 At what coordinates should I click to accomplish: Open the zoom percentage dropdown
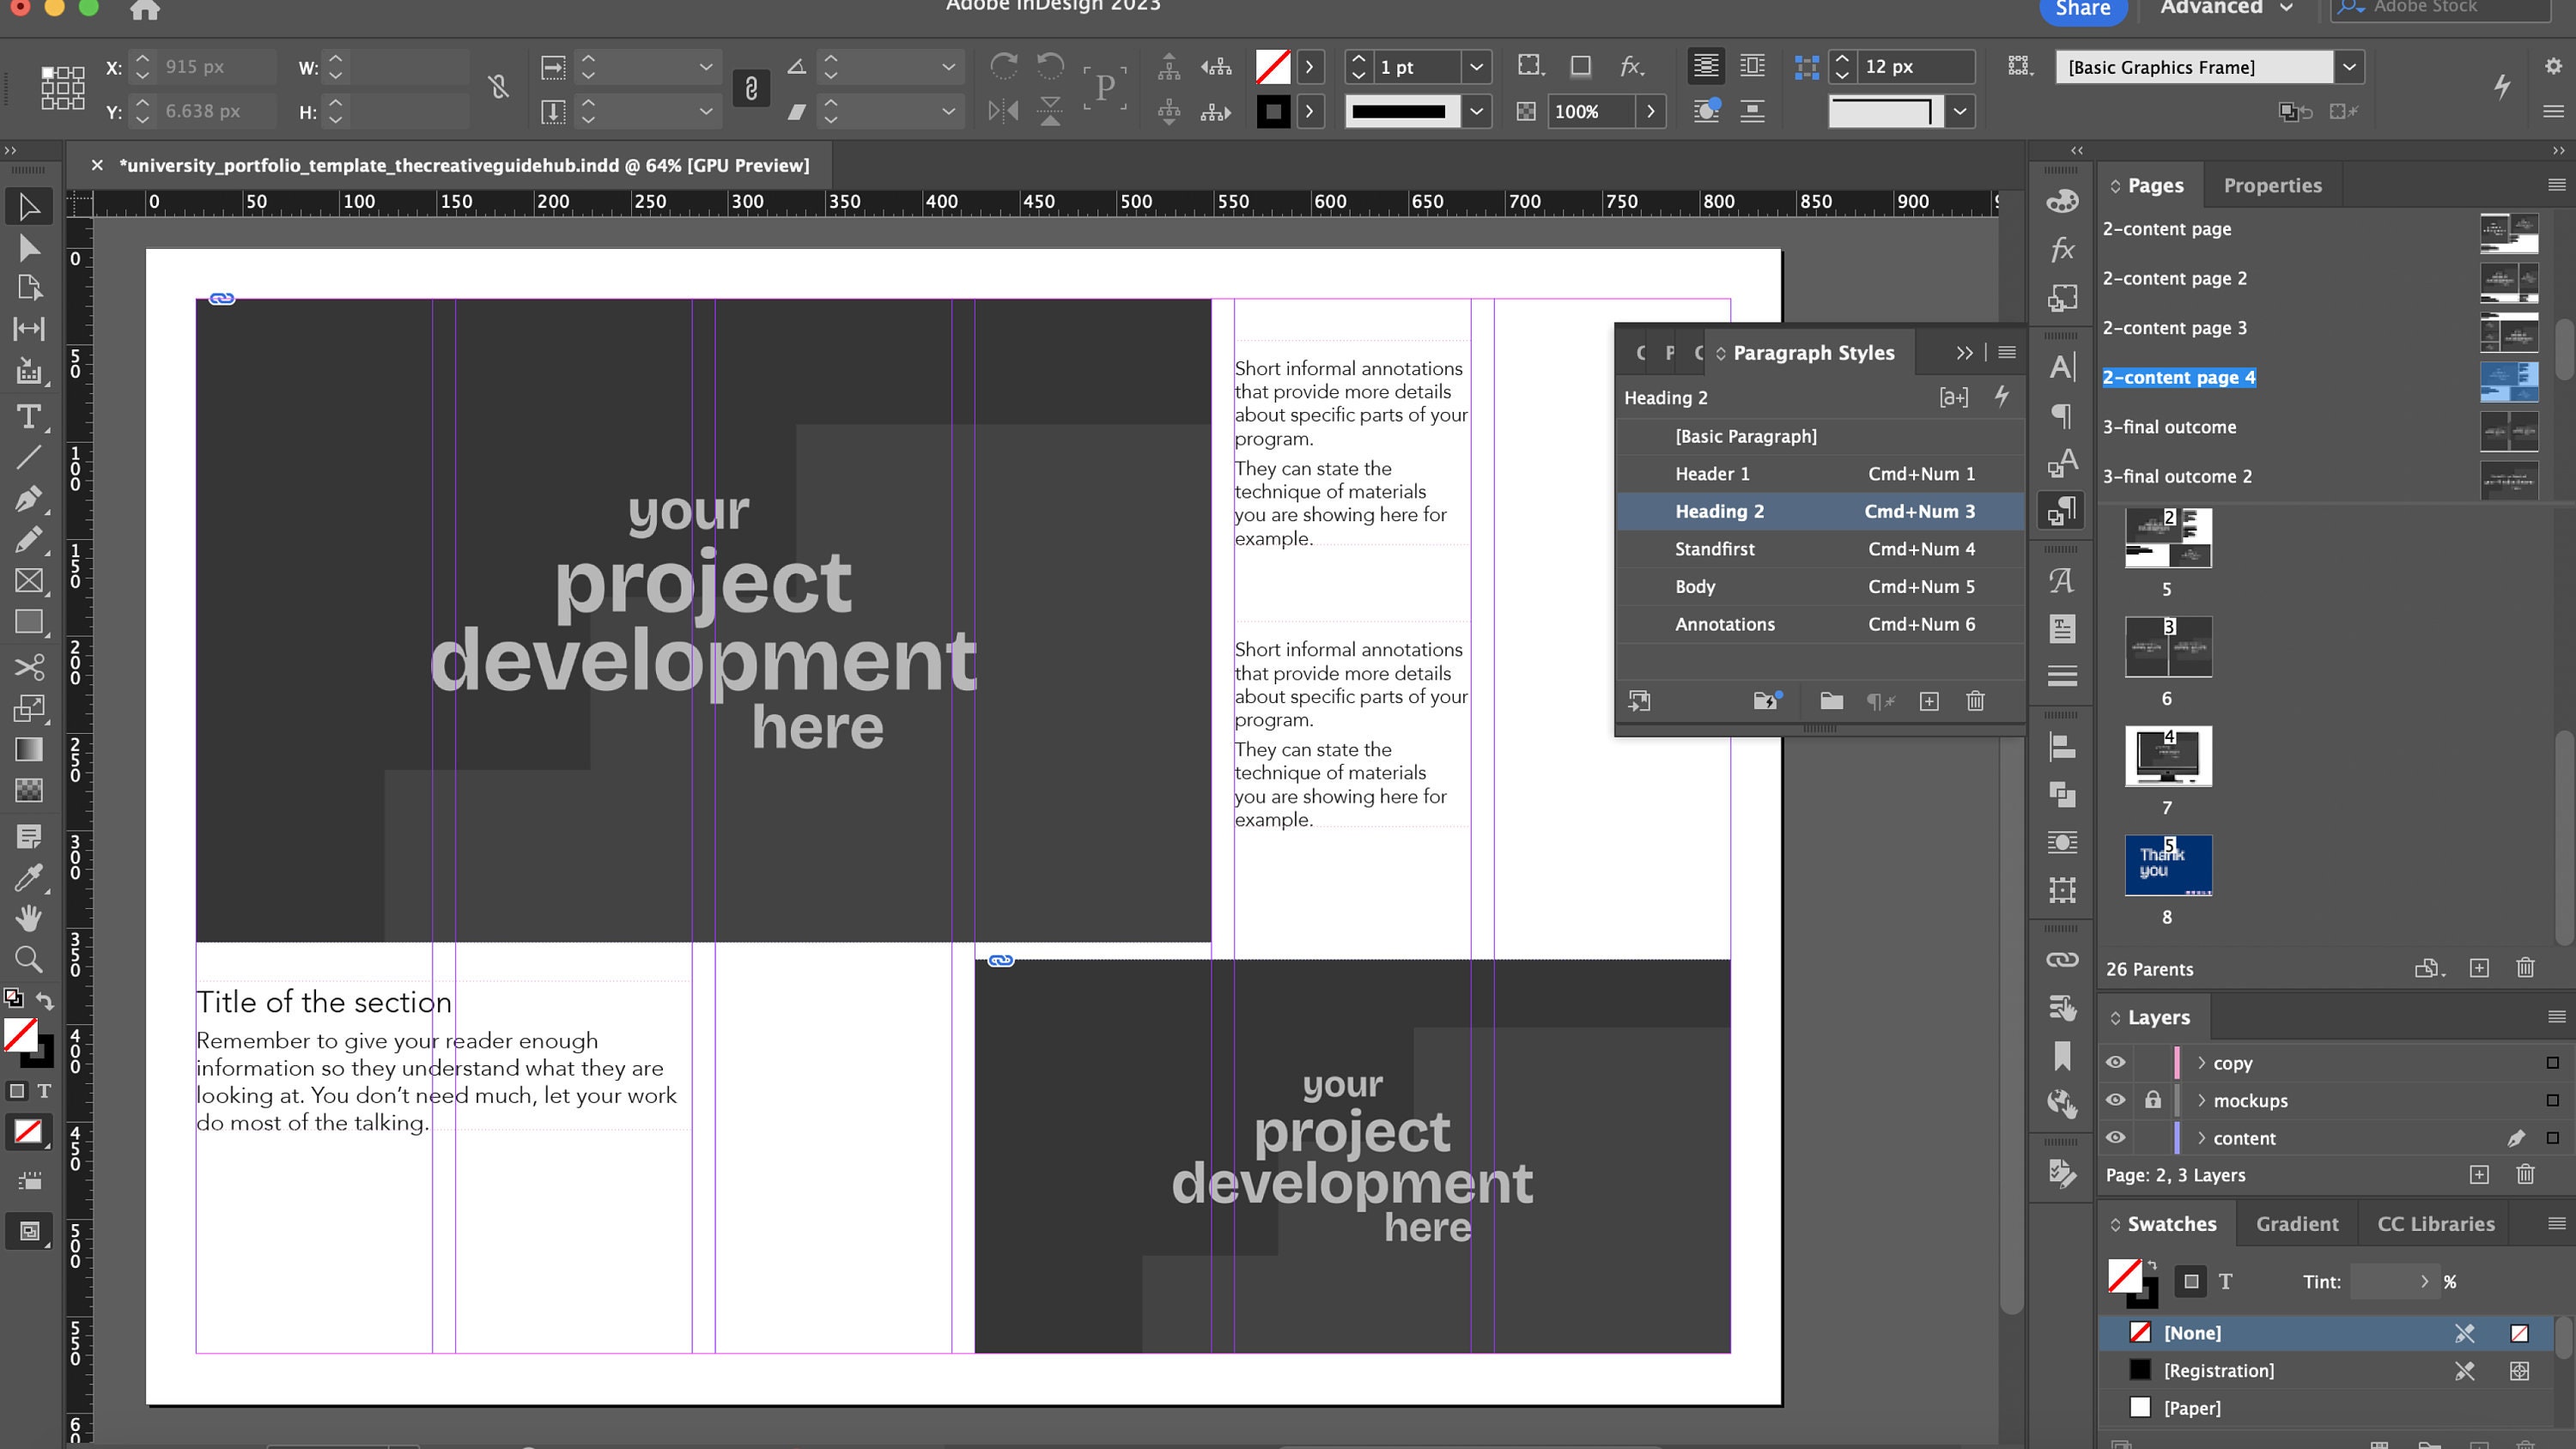point(1650,111)
